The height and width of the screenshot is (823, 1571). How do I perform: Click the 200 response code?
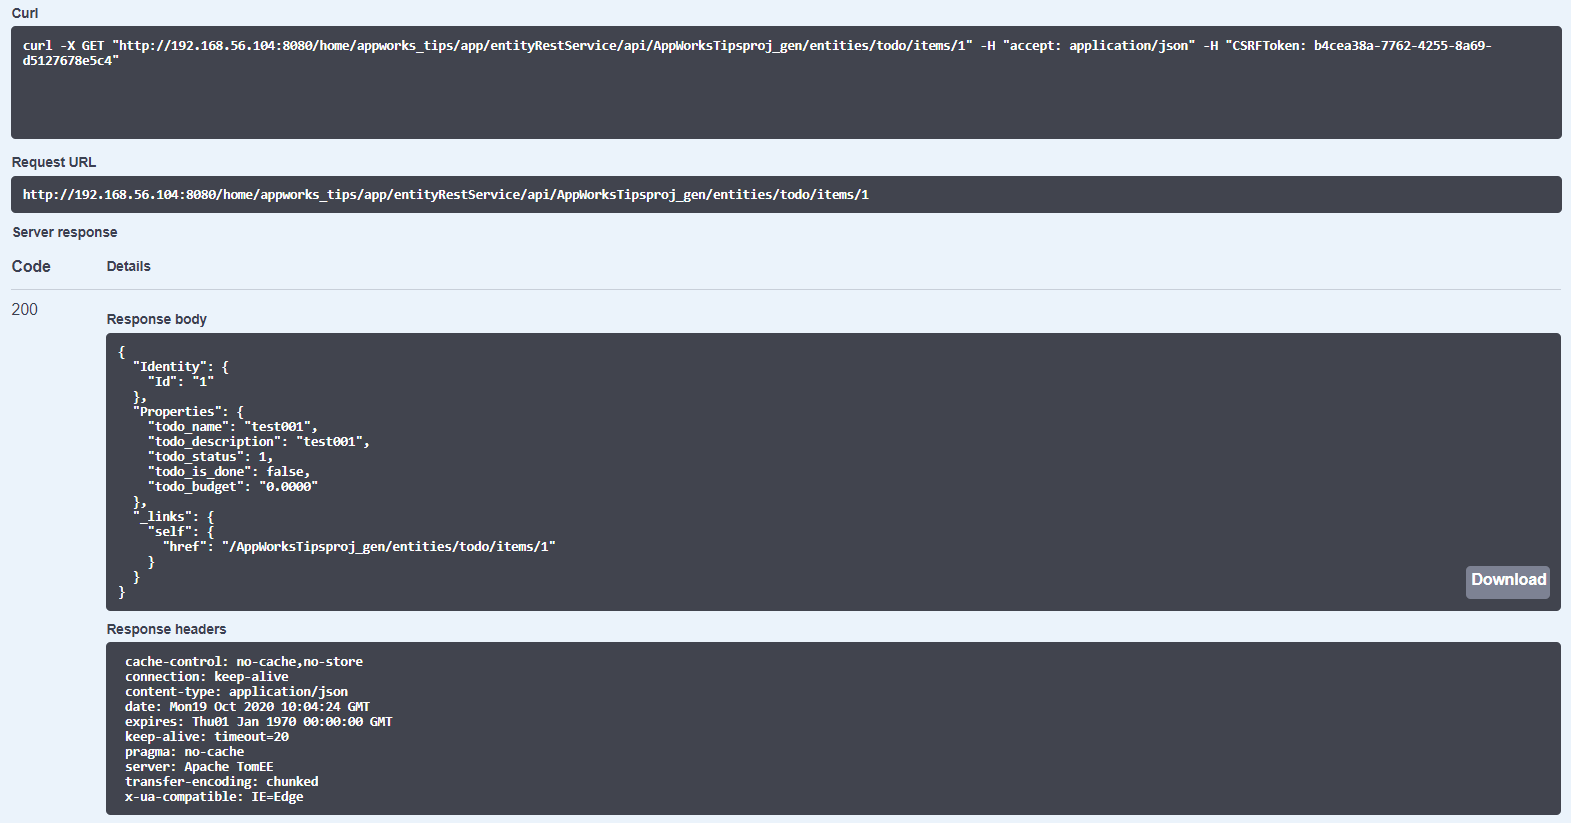tap(25, 309)
